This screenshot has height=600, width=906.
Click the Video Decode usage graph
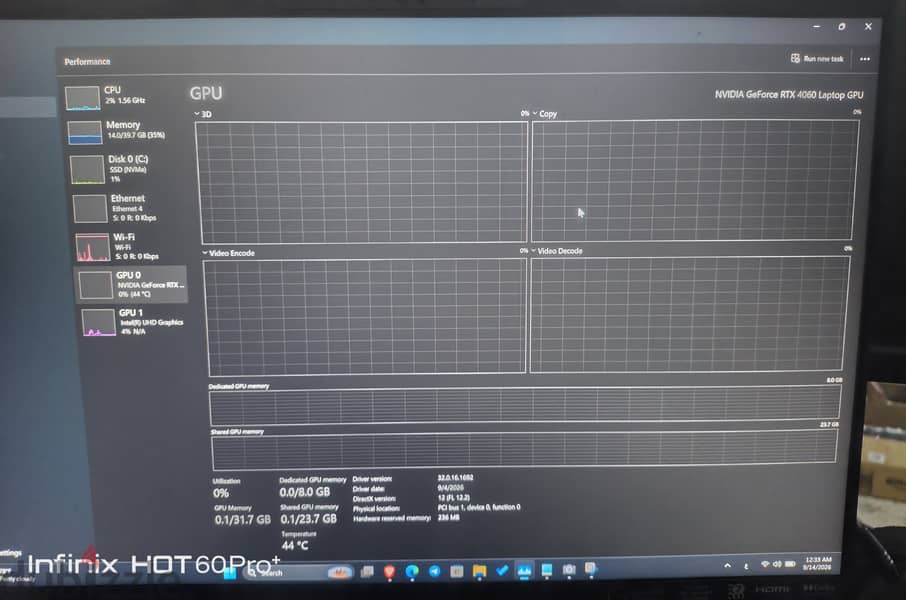[x=690, y=314]
